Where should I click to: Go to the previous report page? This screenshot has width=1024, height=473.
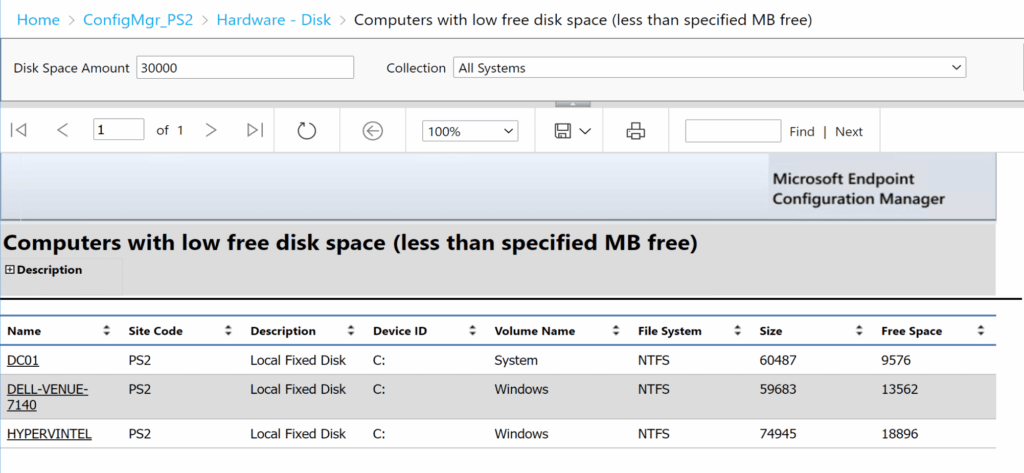[x=63, y=130]
